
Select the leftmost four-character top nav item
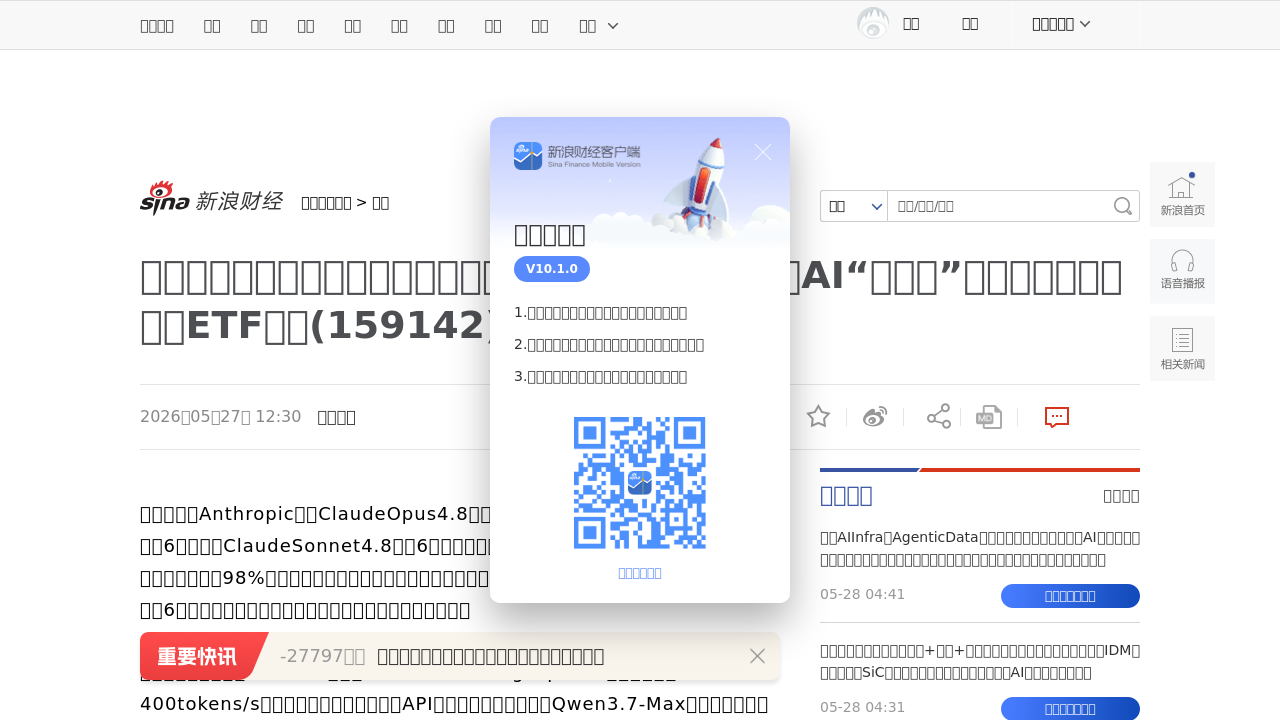pyautogui.click(x=157, y=26)
